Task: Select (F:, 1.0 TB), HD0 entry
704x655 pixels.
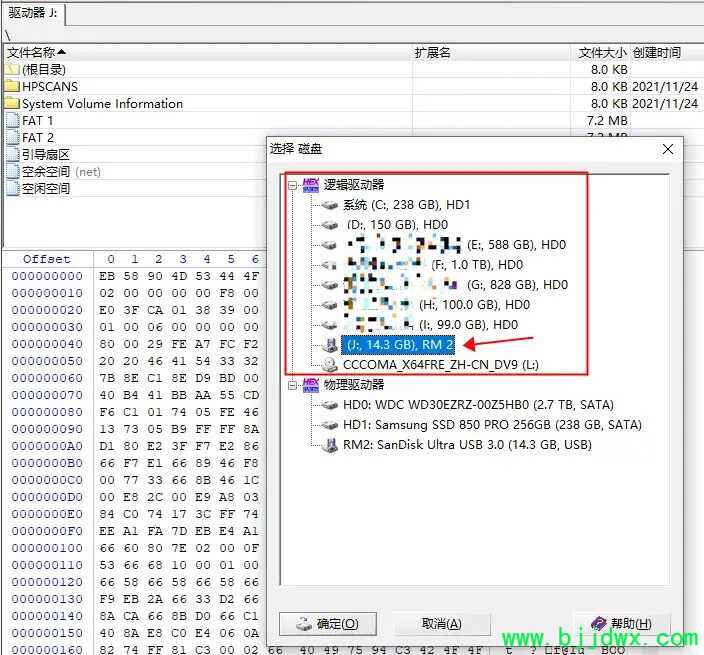Action: 477,265
